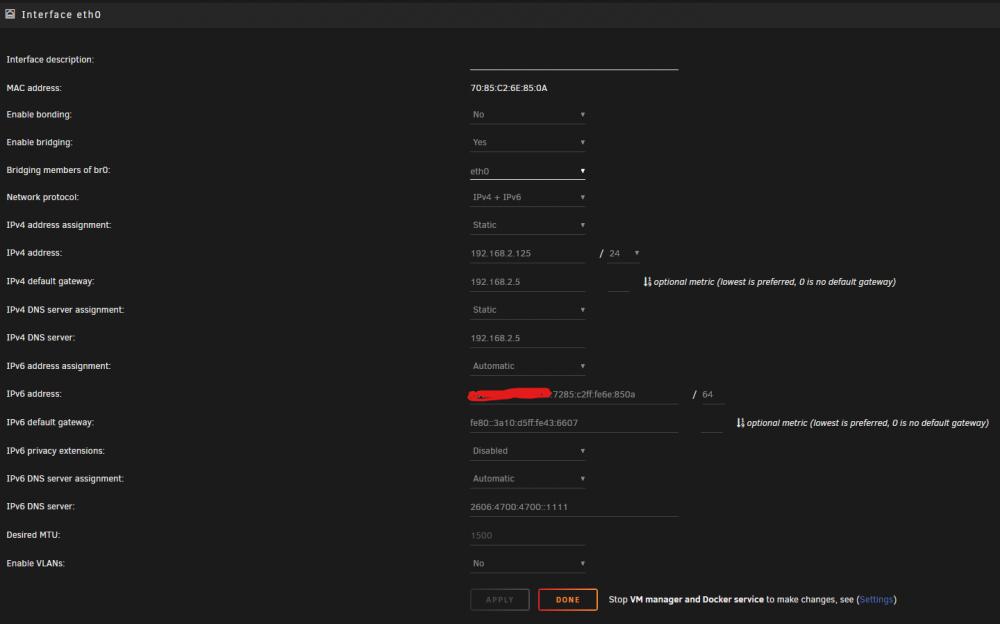Click the IPv4 default gateway label

coord(50,281)
